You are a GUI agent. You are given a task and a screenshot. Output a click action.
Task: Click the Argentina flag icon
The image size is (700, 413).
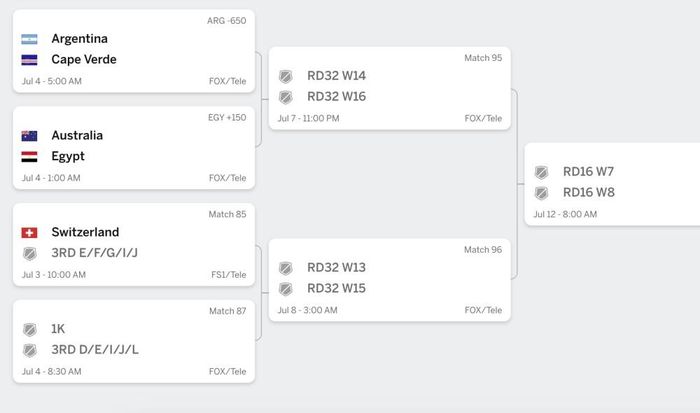[x=29, y=39]
